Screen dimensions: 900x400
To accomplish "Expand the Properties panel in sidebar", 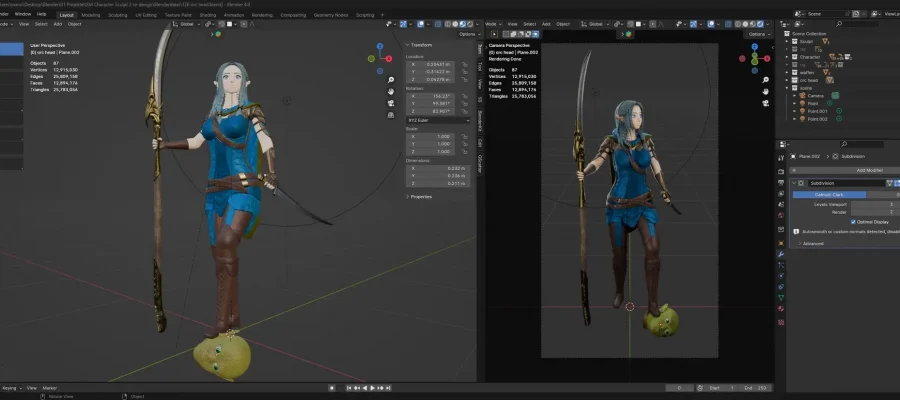I will [408, 197].
